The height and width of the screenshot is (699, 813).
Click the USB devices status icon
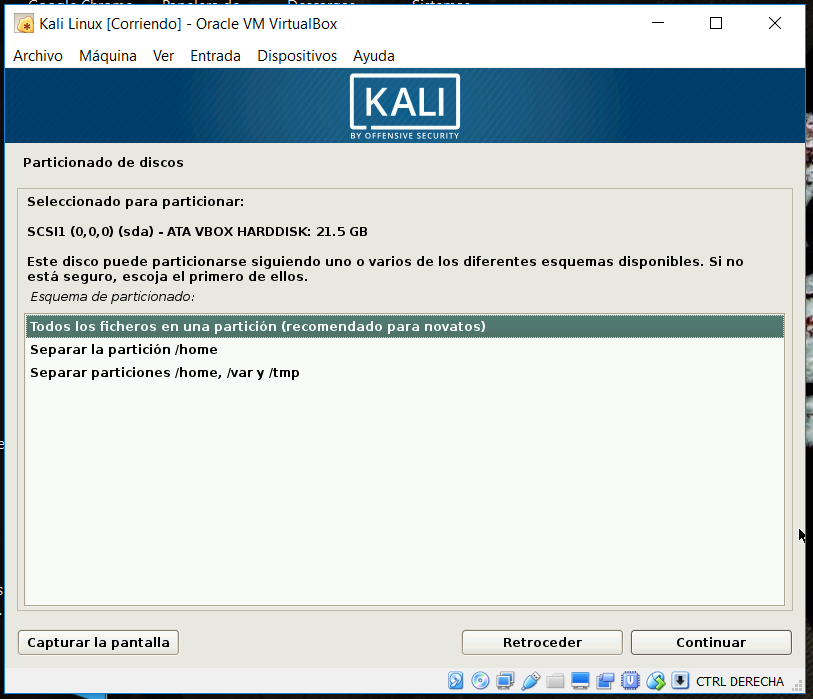[531, 681]
